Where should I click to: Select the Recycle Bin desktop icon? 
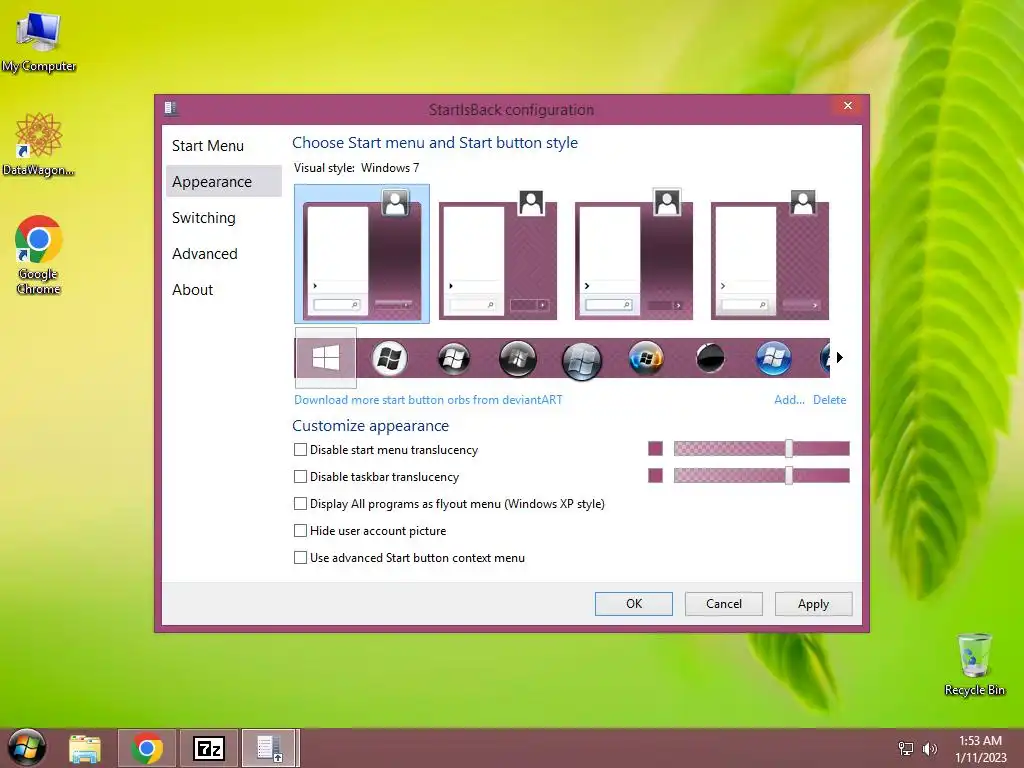coord(974,664)
